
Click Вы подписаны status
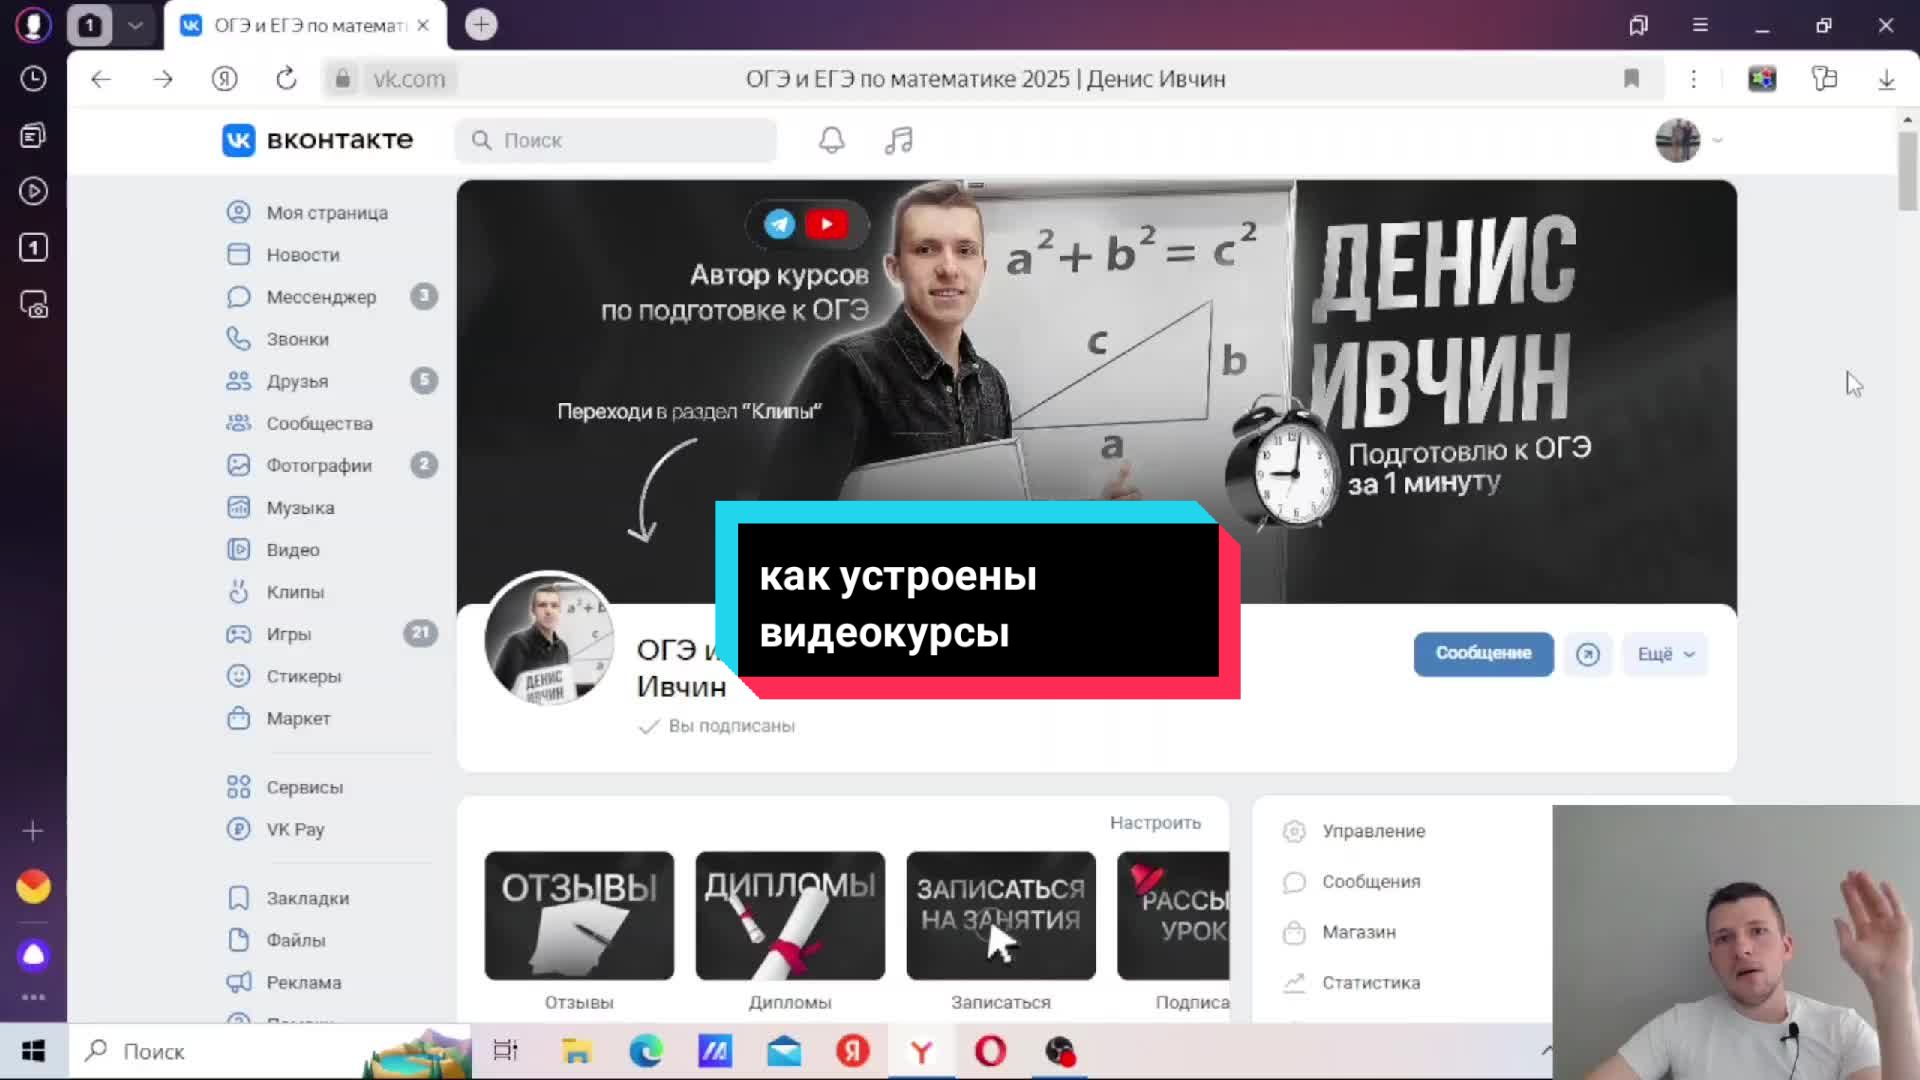(x=716, y=726)
